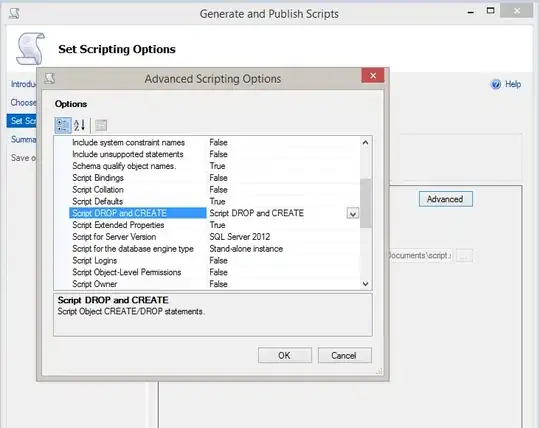Select the Include unsupported statements row

[x=214, y=154]
